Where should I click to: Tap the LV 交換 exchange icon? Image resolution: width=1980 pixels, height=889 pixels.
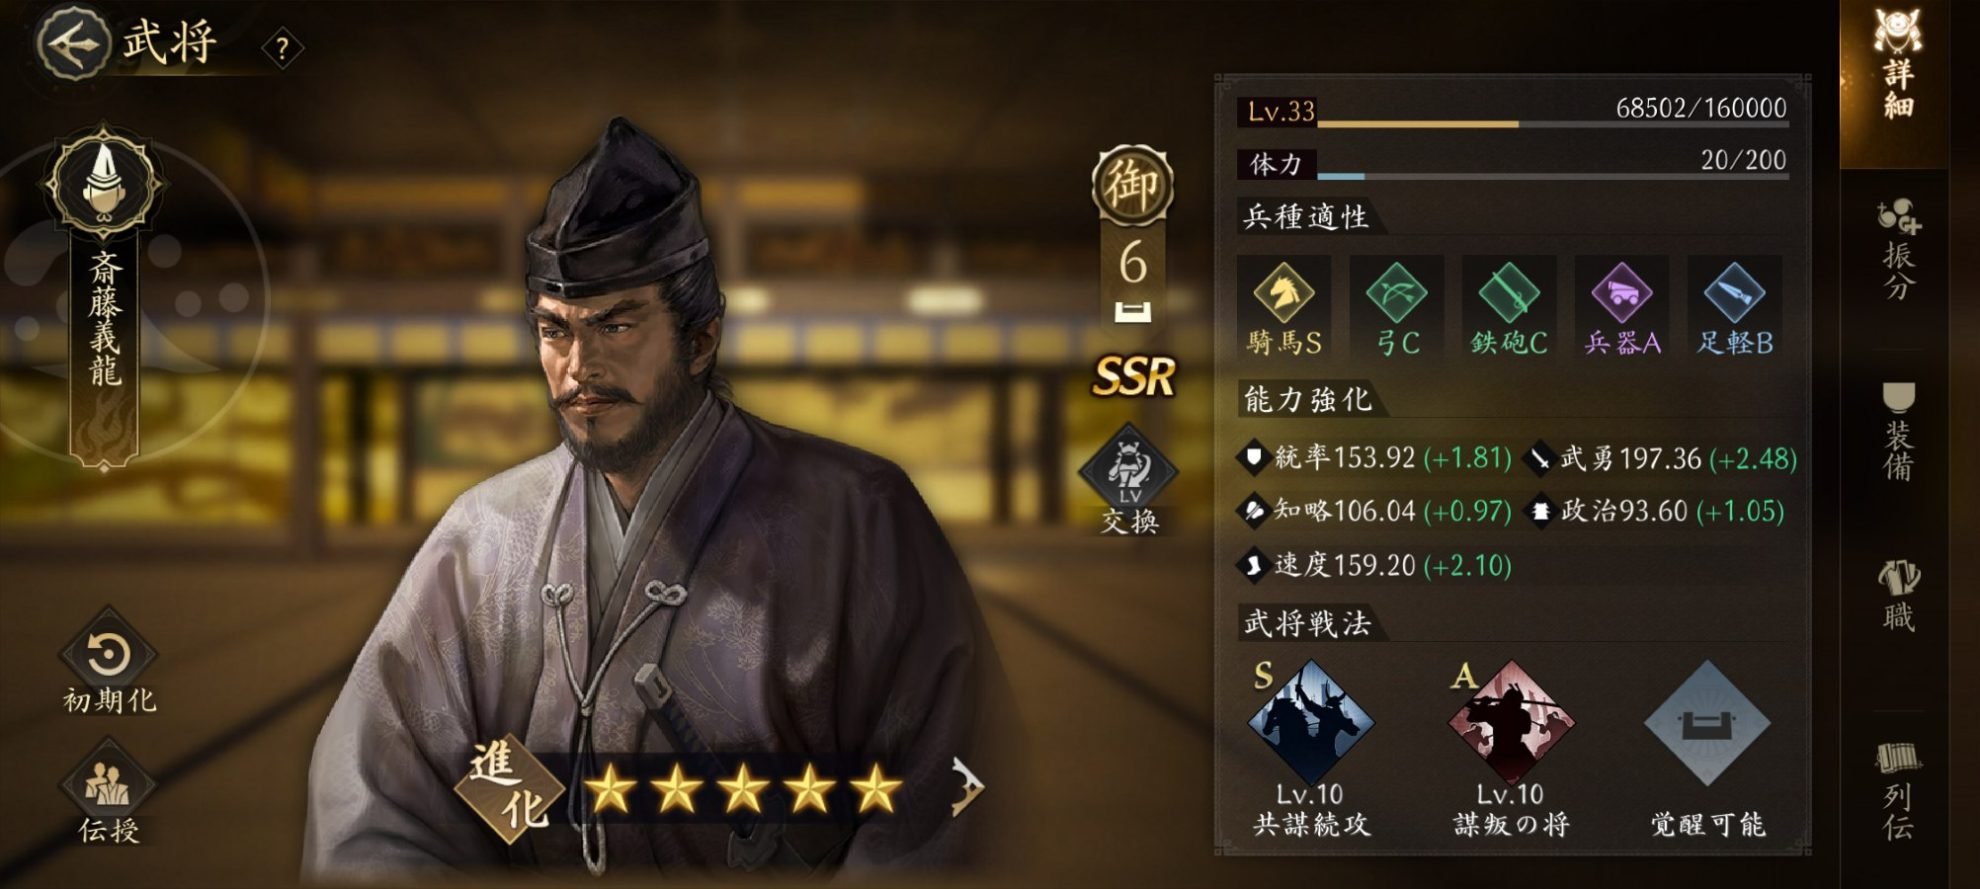1130,484
